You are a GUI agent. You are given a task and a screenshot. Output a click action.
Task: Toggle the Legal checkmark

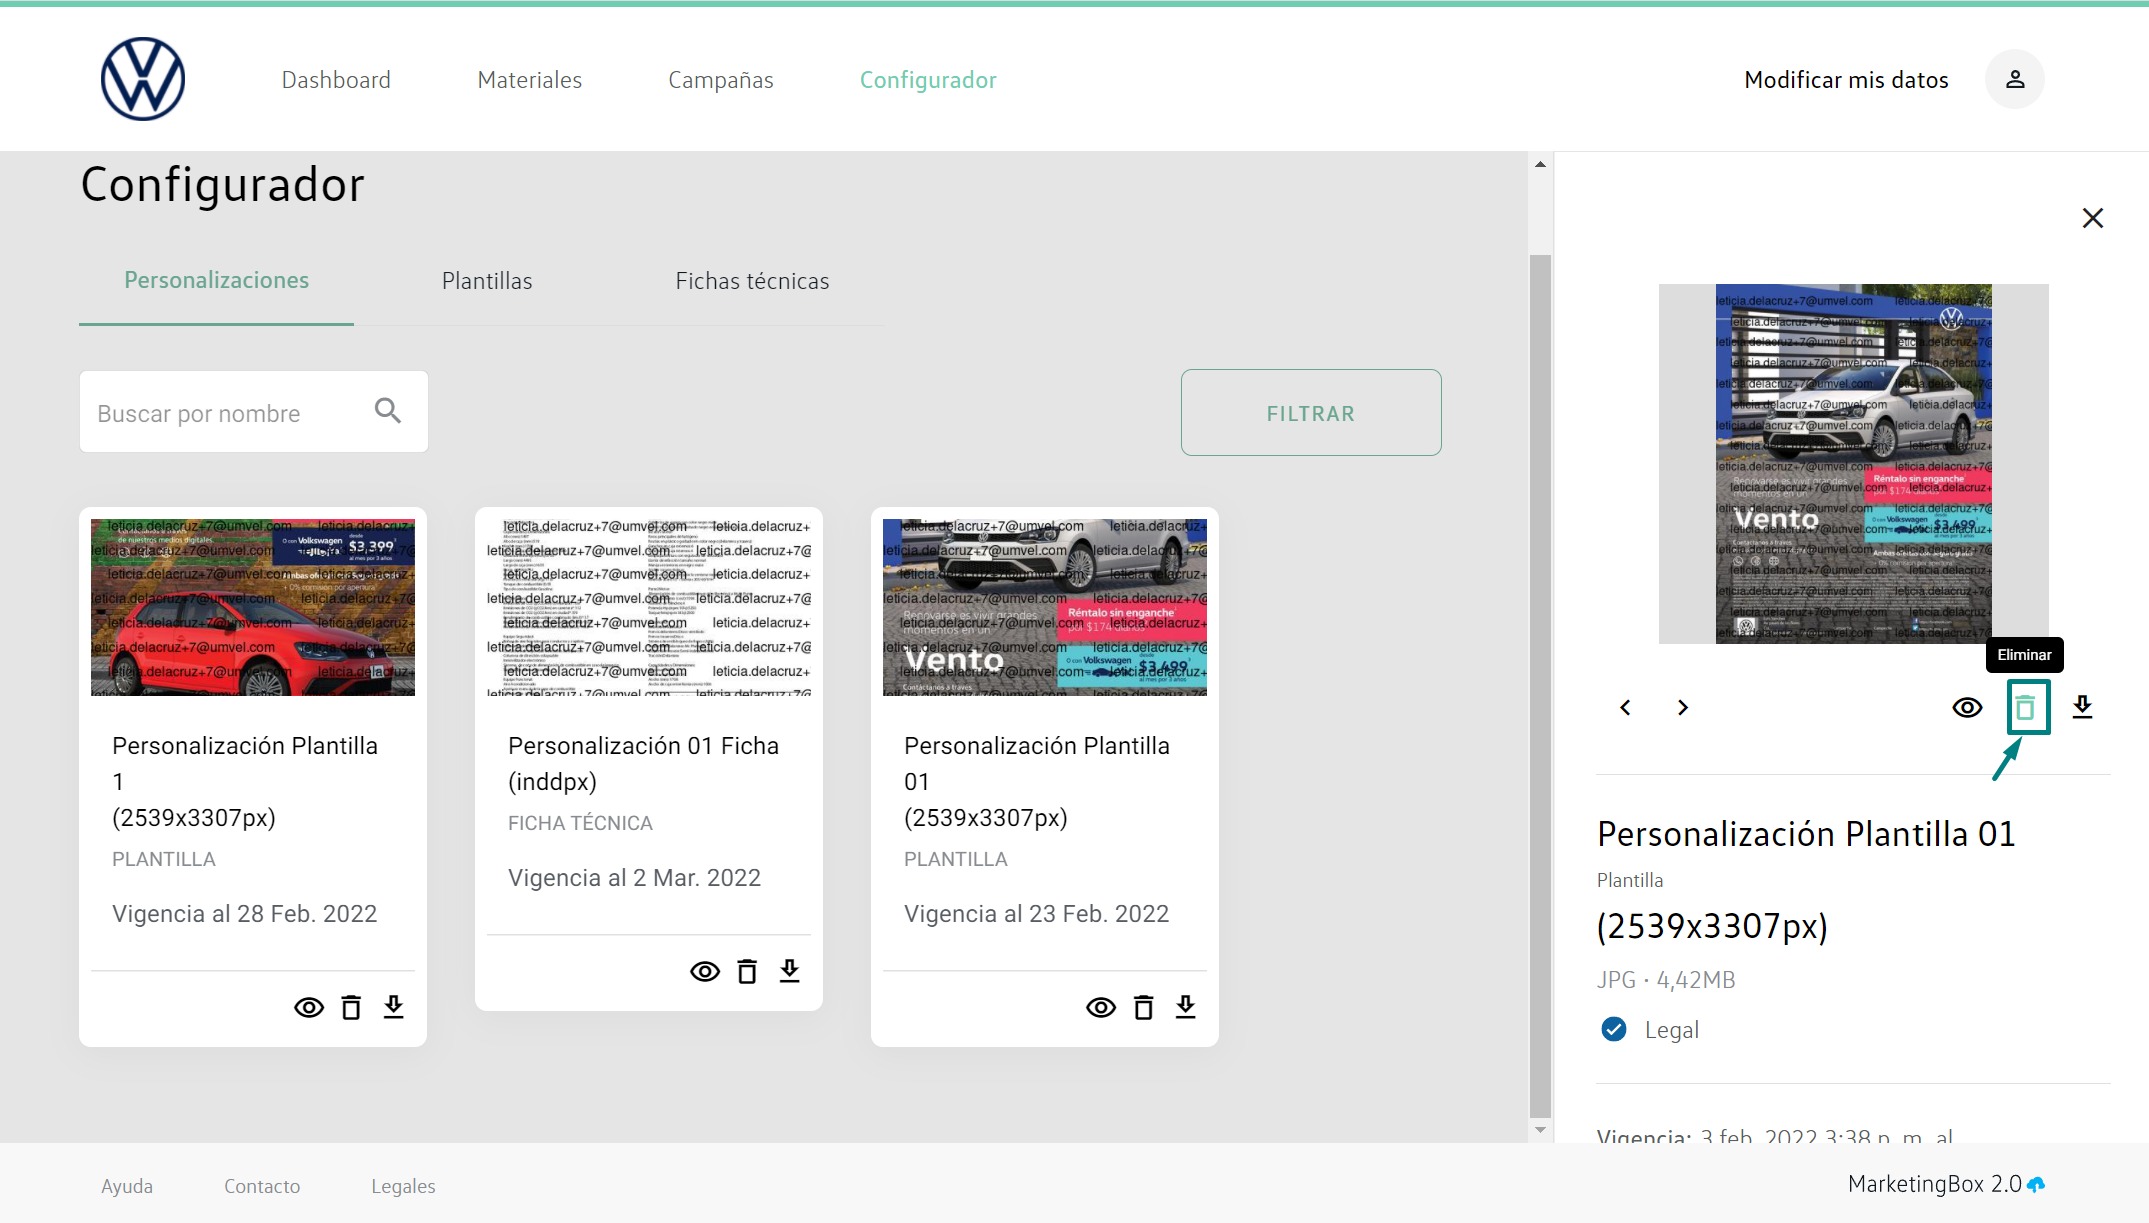(x=1613, y=1029)
